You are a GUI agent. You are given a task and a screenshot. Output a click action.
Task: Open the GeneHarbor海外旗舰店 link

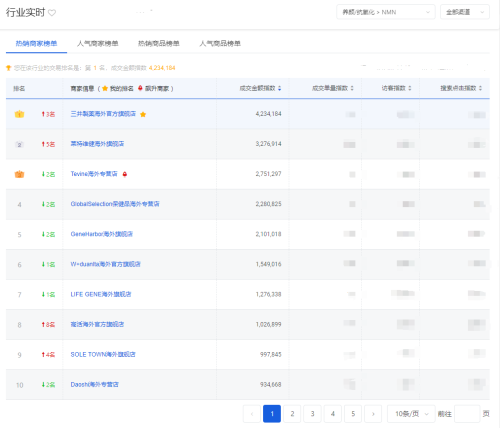point(102,234)
